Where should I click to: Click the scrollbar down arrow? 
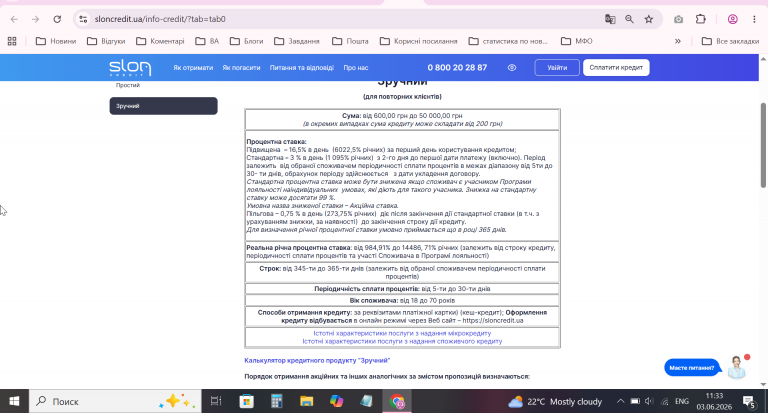(x=763, y=385)
